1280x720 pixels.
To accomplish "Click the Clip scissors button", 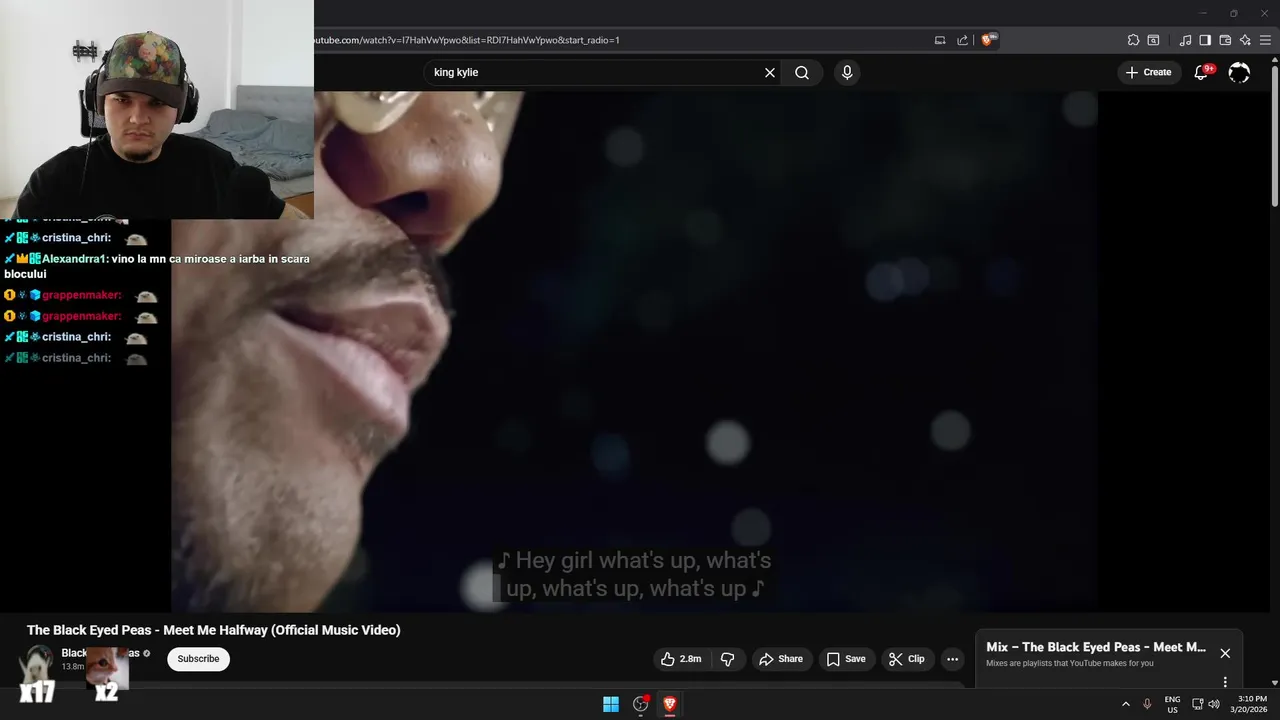I will pos(907,659).
